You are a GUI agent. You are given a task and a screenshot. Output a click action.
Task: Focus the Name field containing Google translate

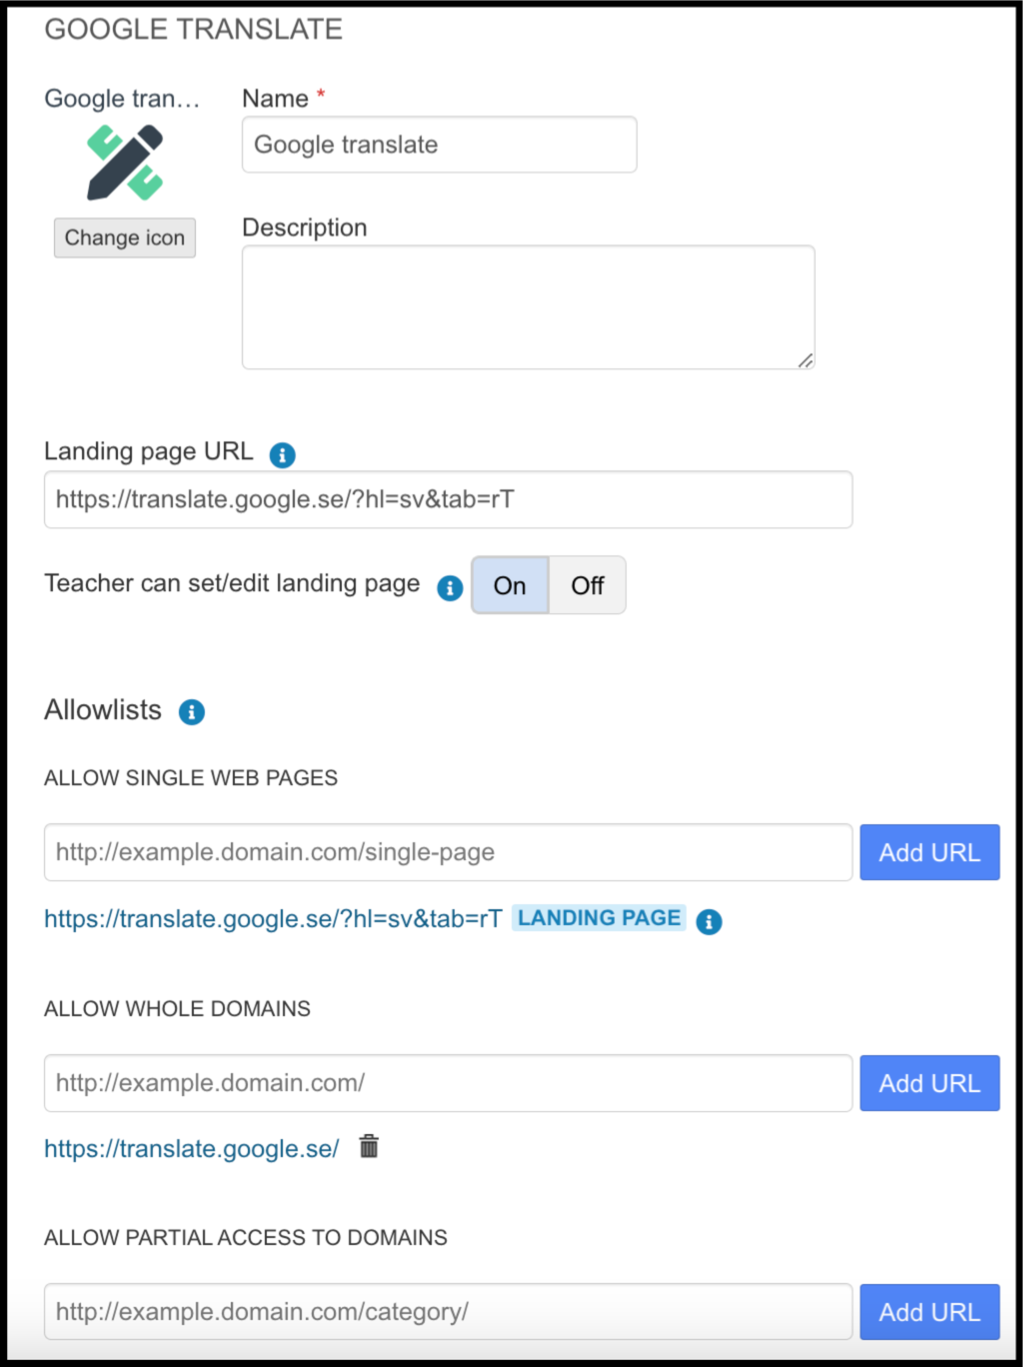(439, 145)
